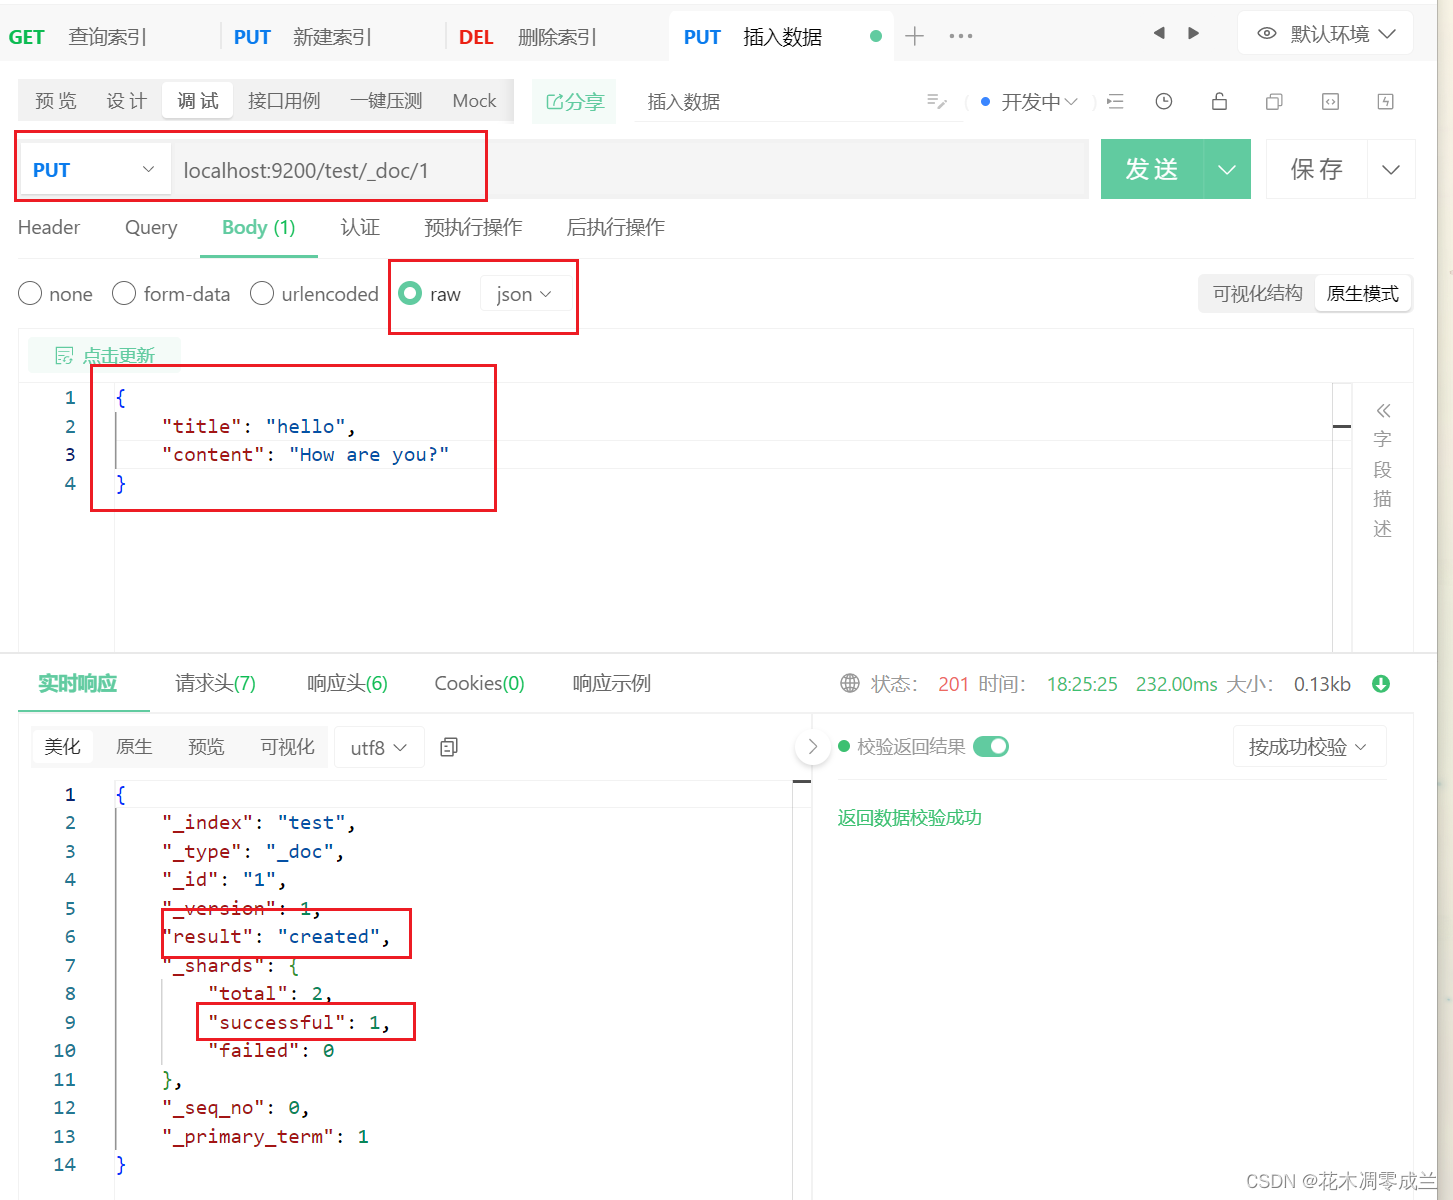Select the form-data radio button

(124, 293)
